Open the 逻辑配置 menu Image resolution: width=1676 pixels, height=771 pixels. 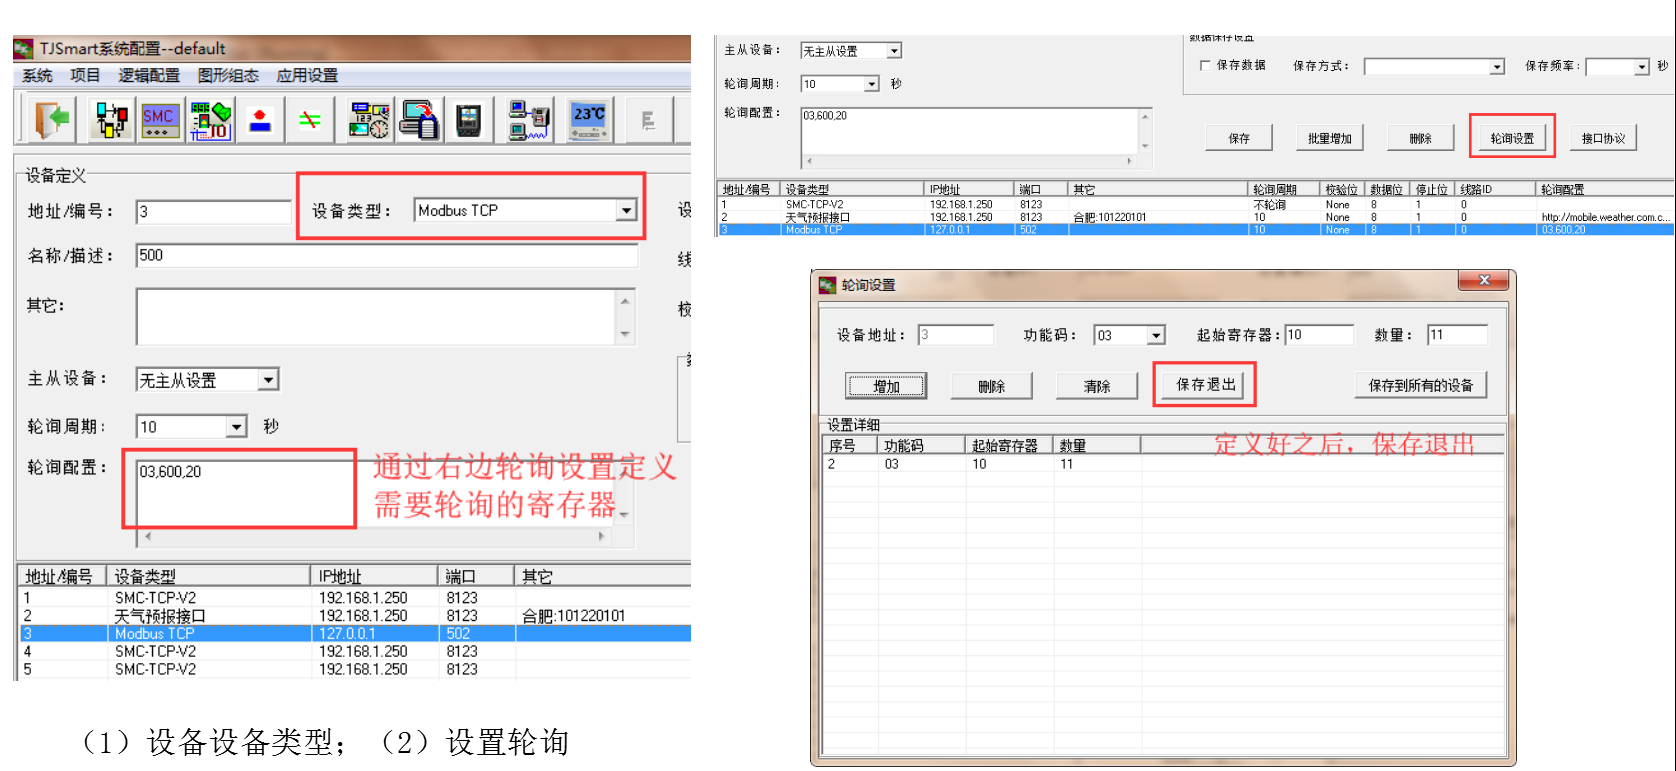[149, 76]
